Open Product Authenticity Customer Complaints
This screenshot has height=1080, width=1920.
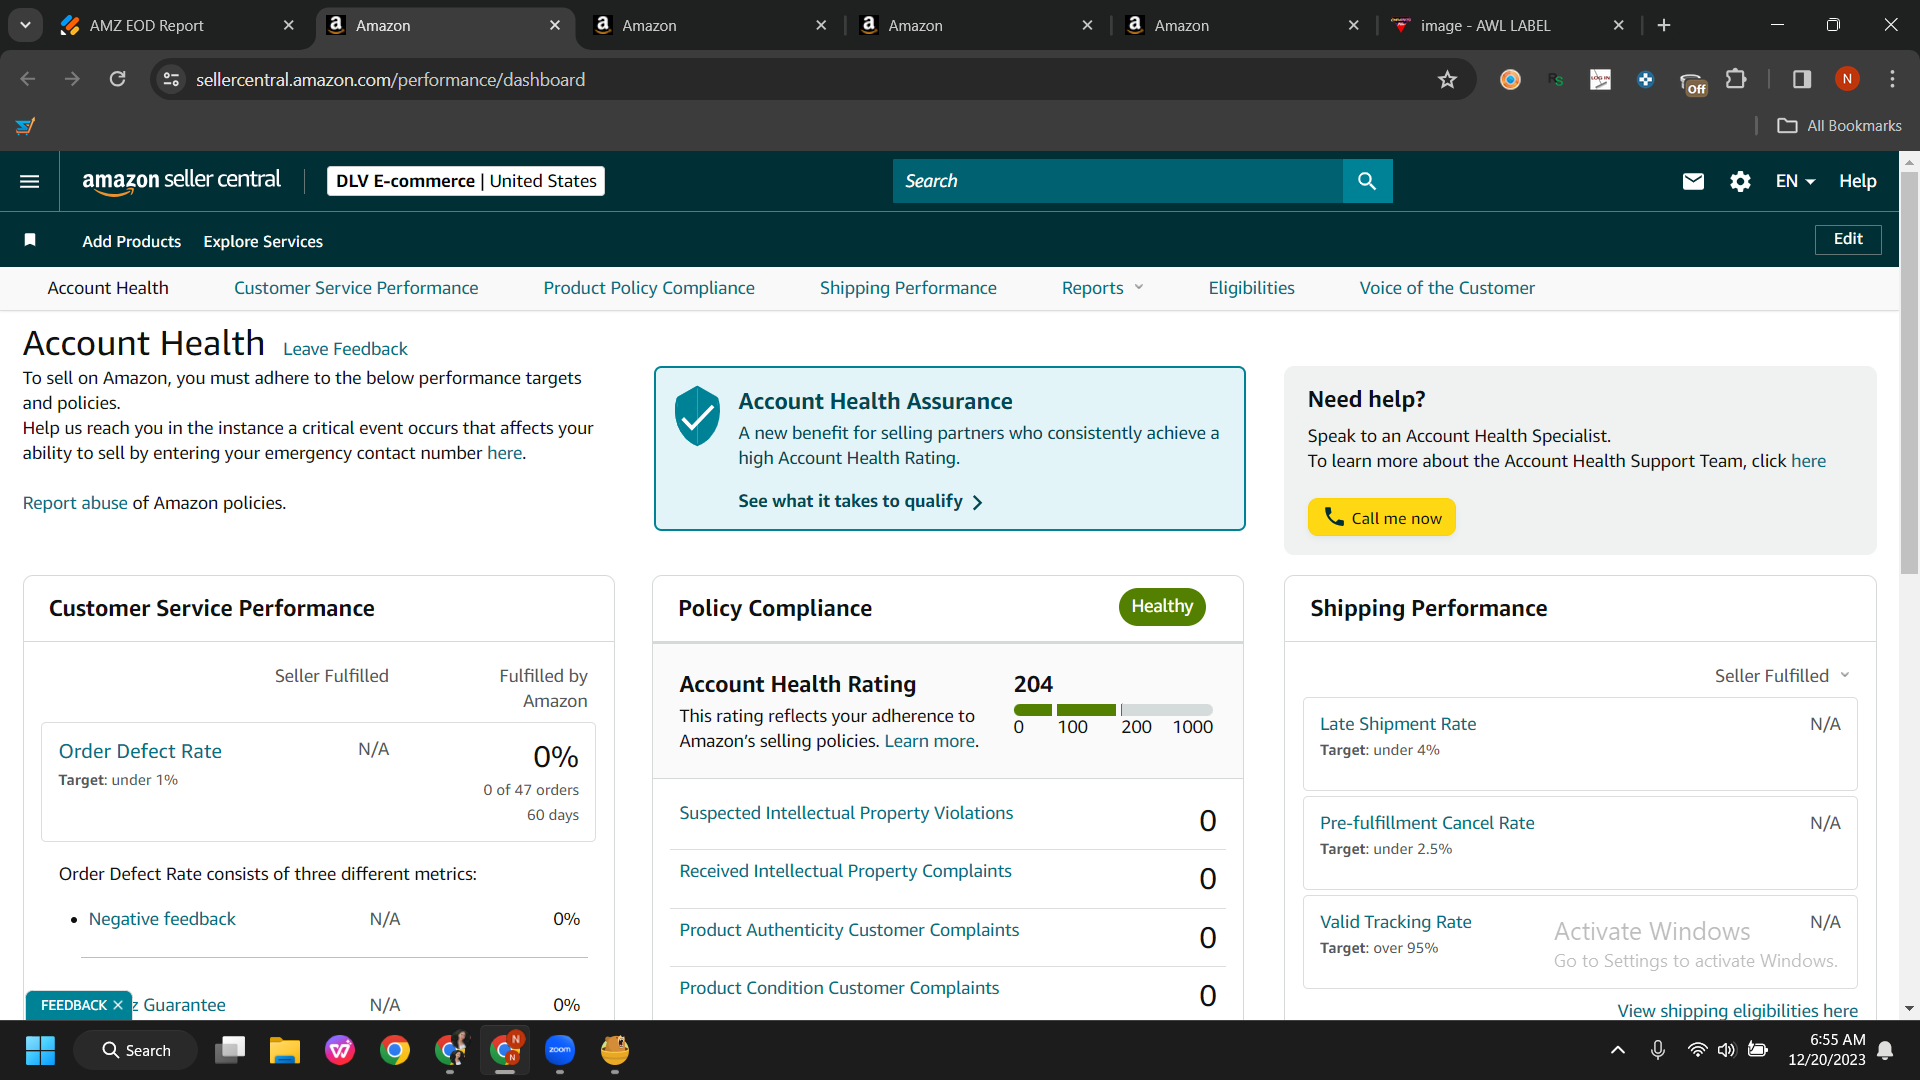coord(849,930)
